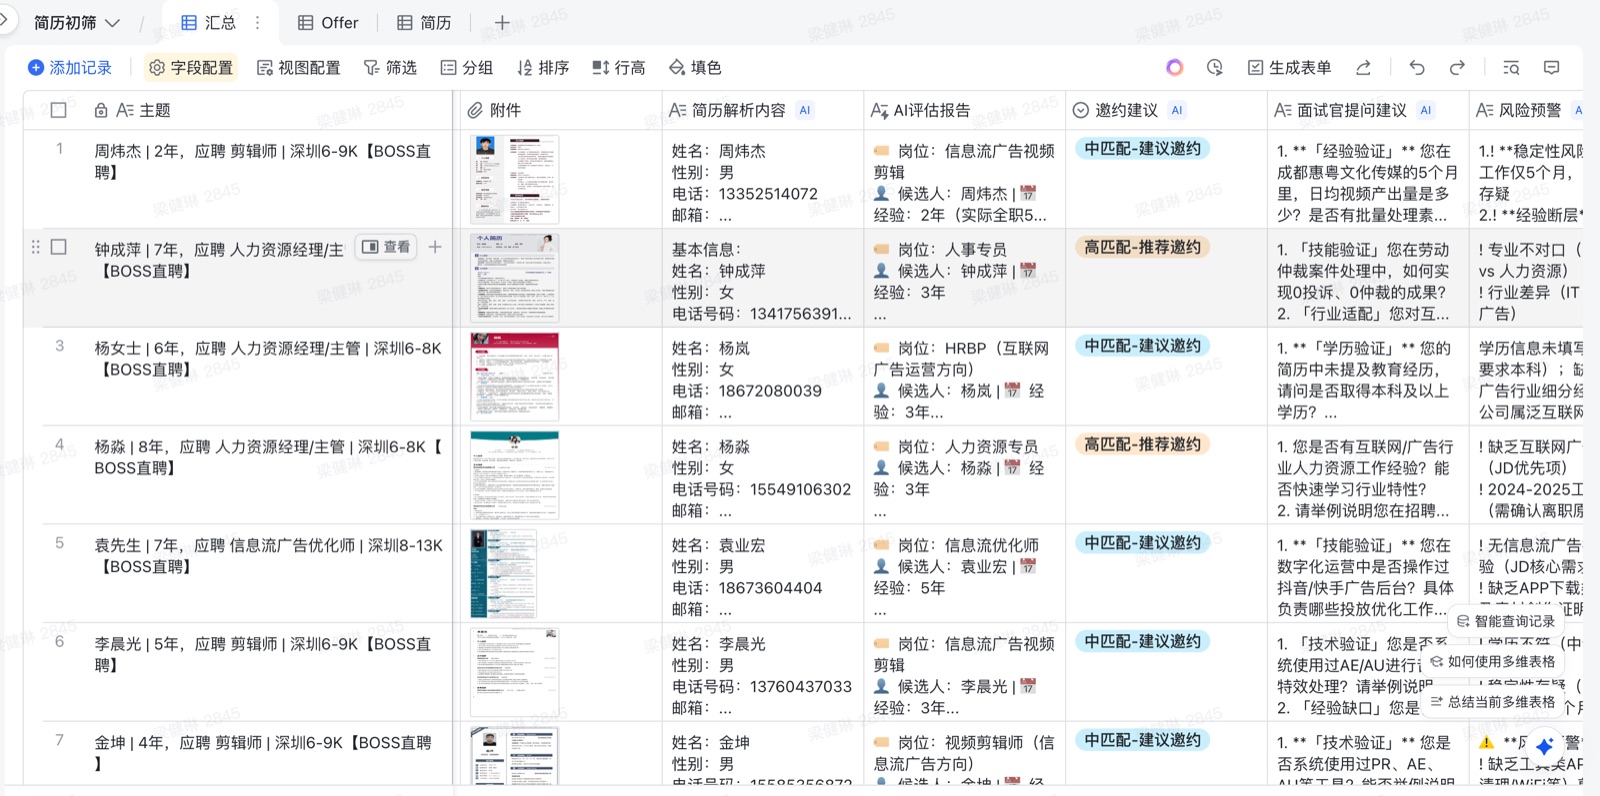Click the 添加记录 plus button
1600x796 pixels.
point(69,67)
